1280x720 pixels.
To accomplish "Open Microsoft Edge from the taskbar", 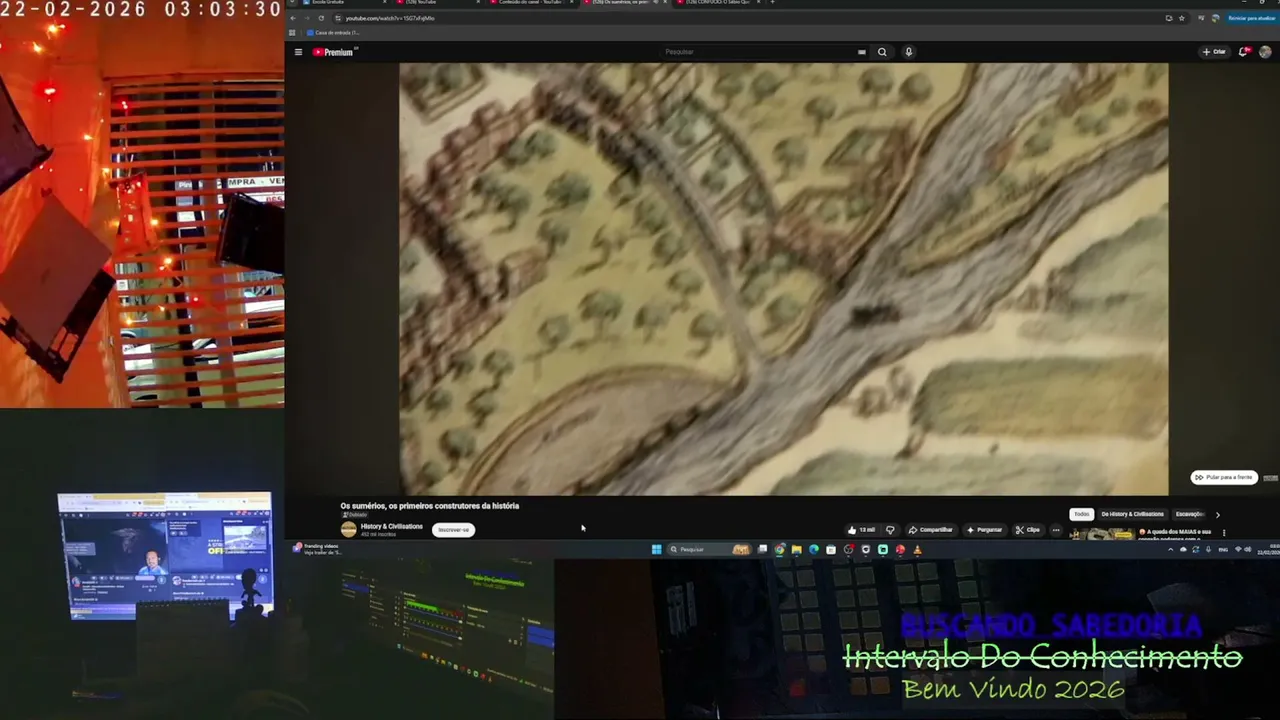I will coord(813,549).
